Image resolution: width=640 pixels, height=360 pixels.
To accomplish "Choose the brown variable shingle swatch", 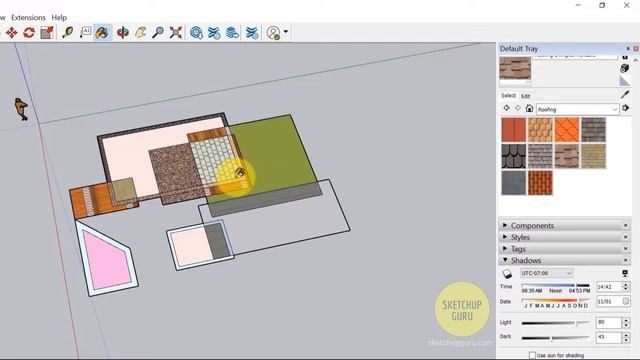I will pyautogui.click(x=567, y=156).
